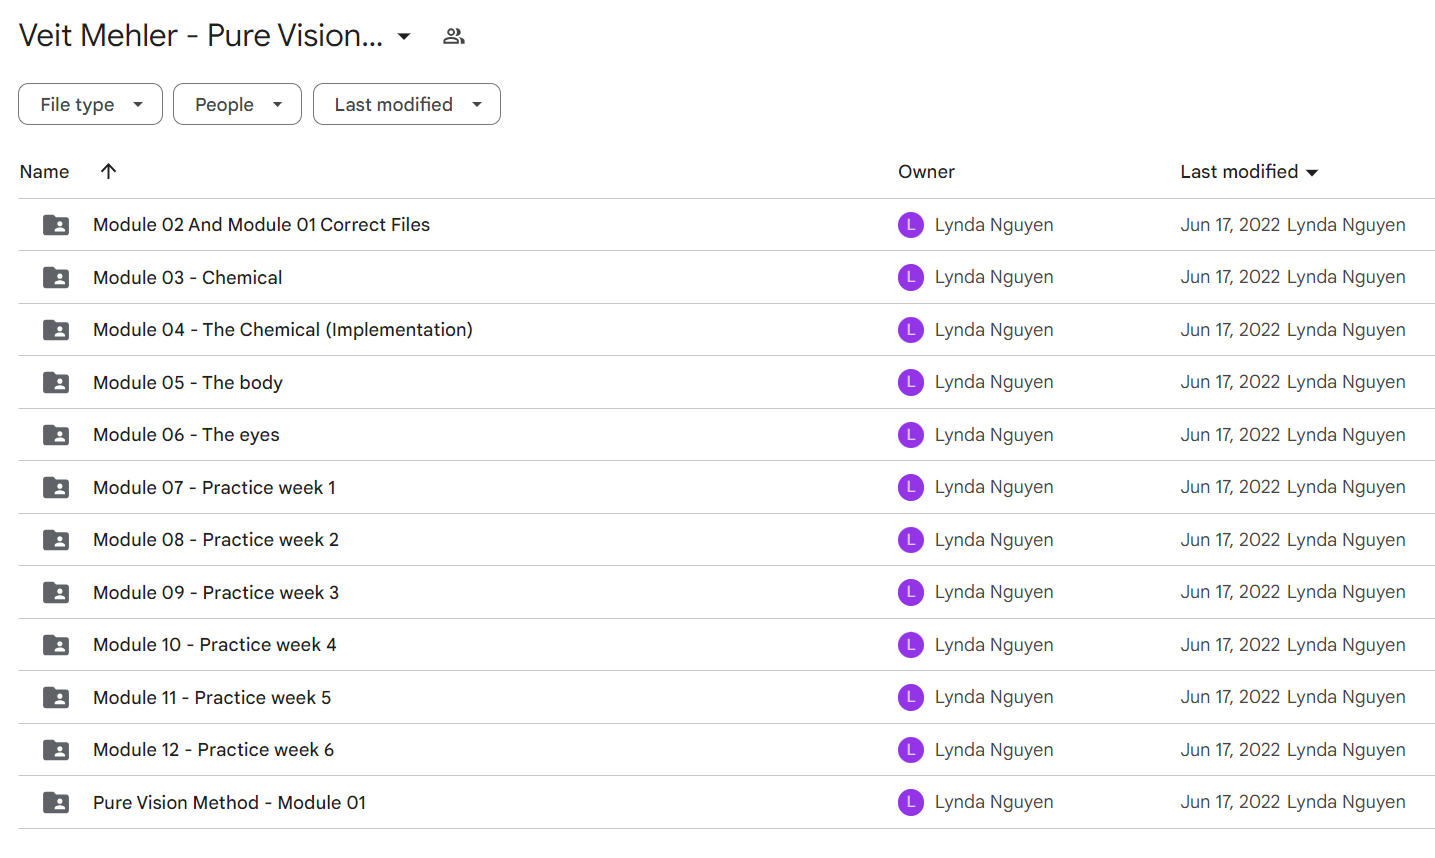This screenshot has width=1435, height=858.
Task: Toggle the sort direction arrow next to Name
Action: (x=109, y=171)
